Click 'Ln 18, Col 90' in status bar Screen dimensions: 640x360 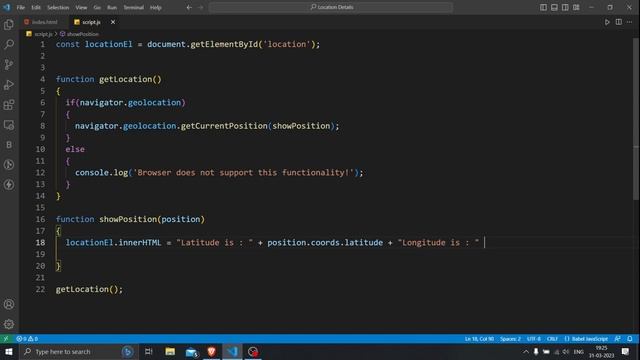coord(479,339)
